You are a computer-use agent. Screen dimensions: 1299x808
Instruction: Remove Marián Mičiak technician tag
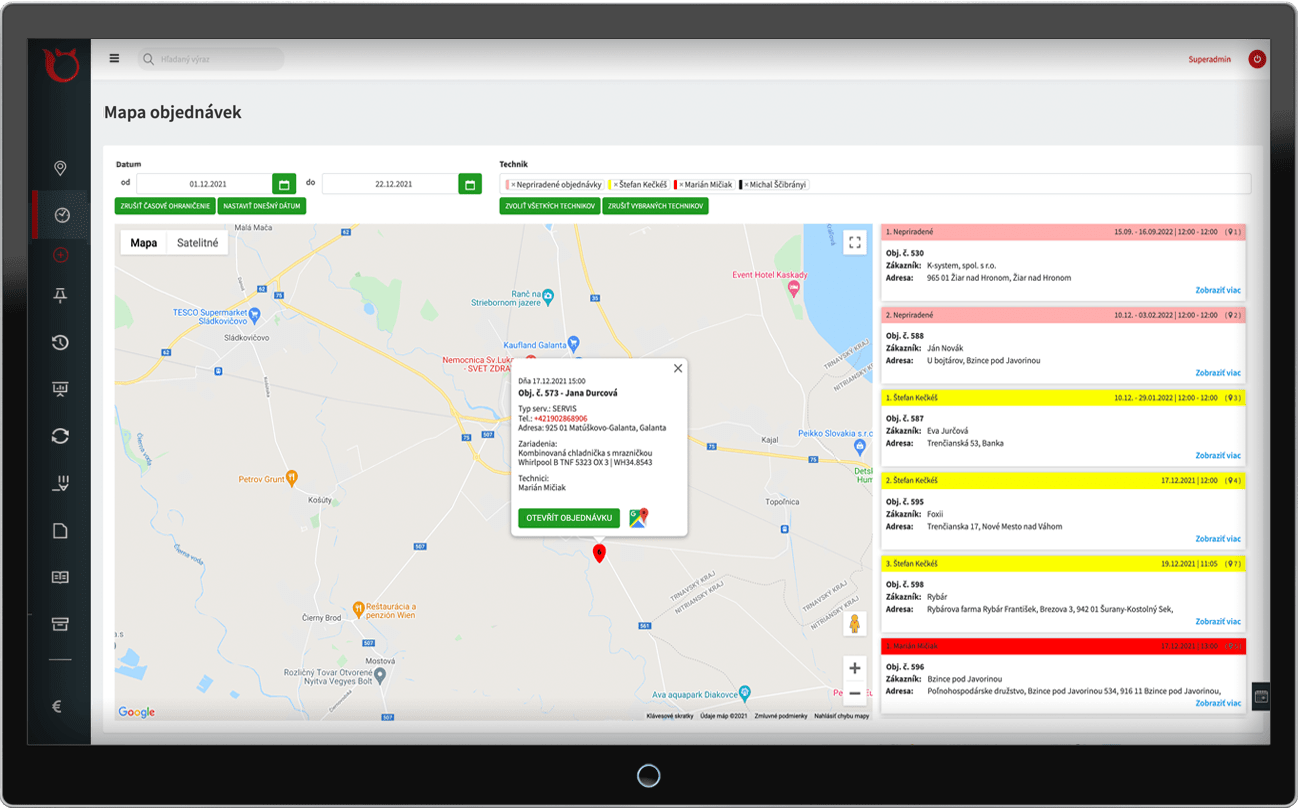click(x=682, y=185)
